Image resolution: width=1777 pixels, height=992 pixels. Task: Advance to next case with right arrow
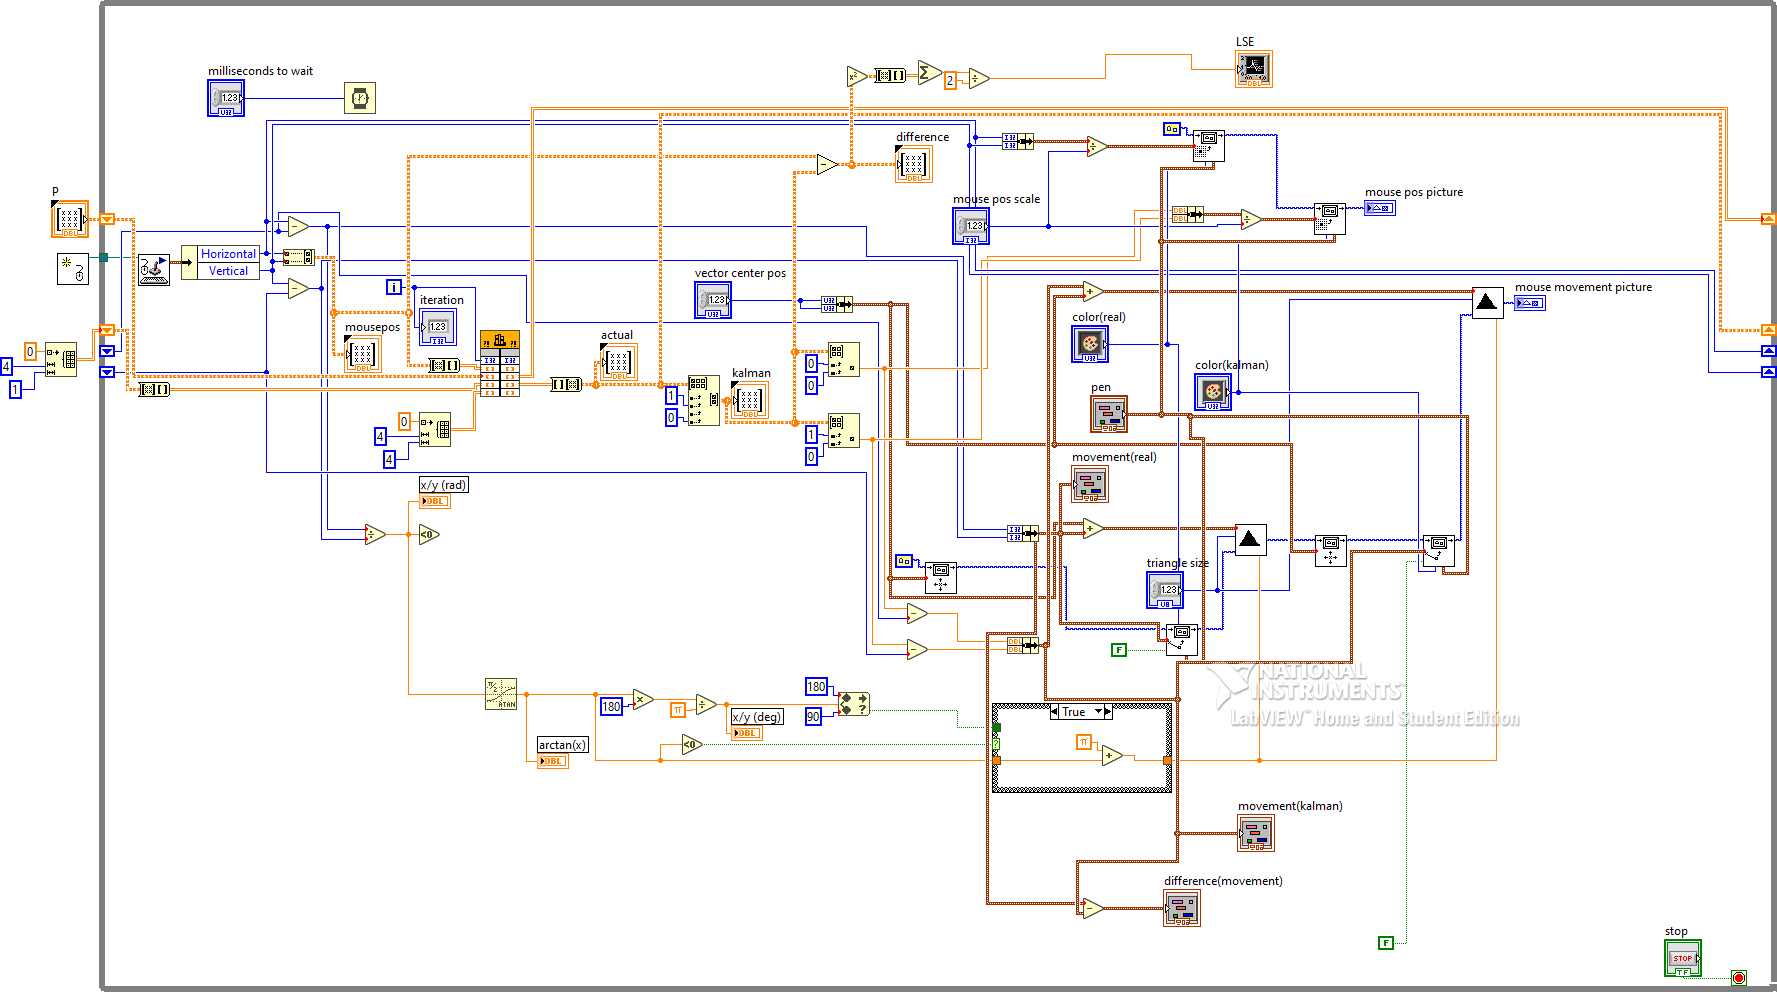coord(1108,712)
